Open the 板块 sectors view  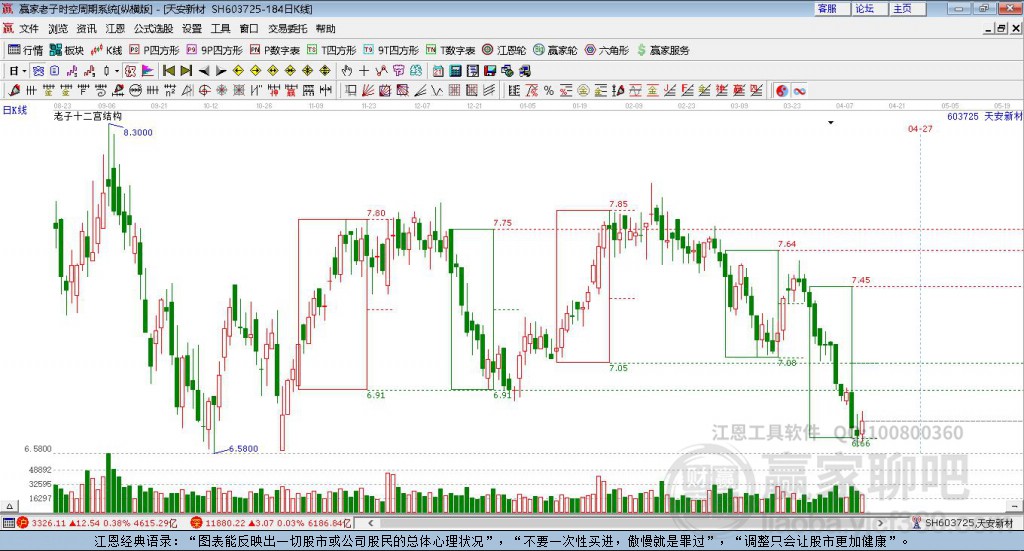[67, 50]
